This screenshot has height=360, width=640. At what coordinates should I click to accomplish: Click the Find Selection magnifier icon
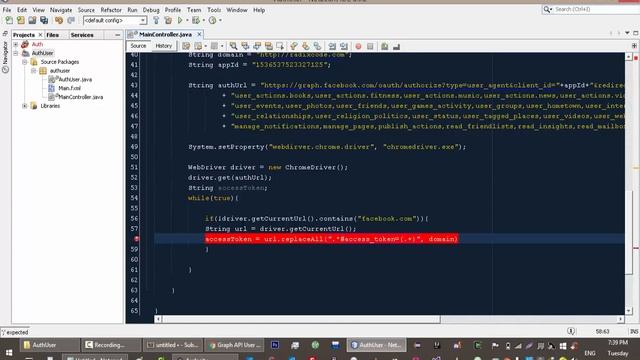pos(233,46)
